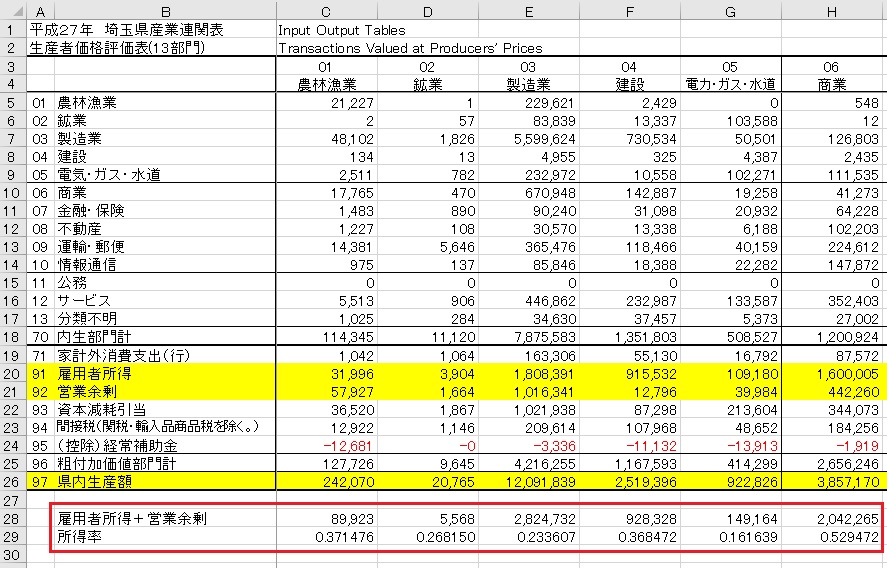
Task: Click cell value 2,042,265
Action: click(x=848, y=519)
